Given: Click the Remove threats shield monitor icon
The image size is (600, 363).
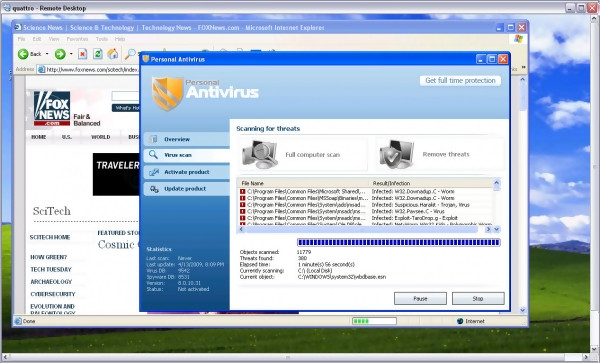Looking at the screenshot, I should pyautogui.click(x=397, y=154).
